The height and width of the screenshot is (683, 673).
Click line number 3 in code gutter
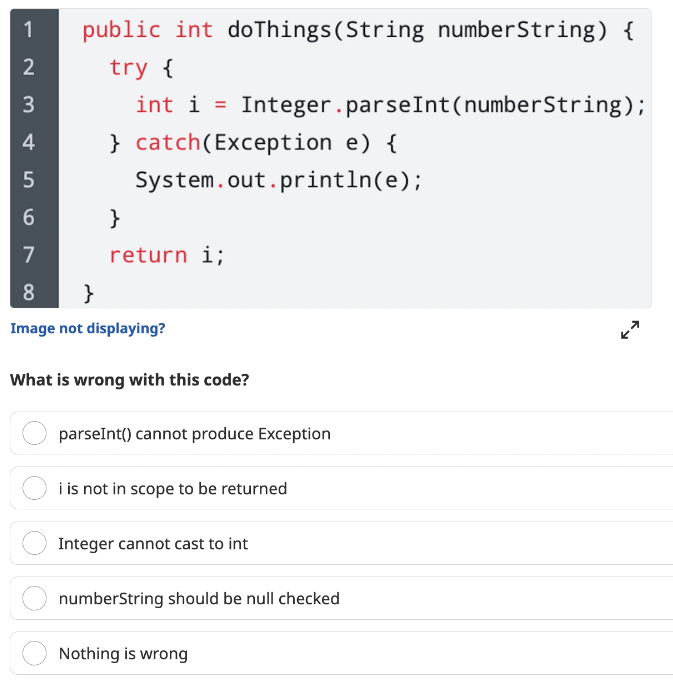29,105
